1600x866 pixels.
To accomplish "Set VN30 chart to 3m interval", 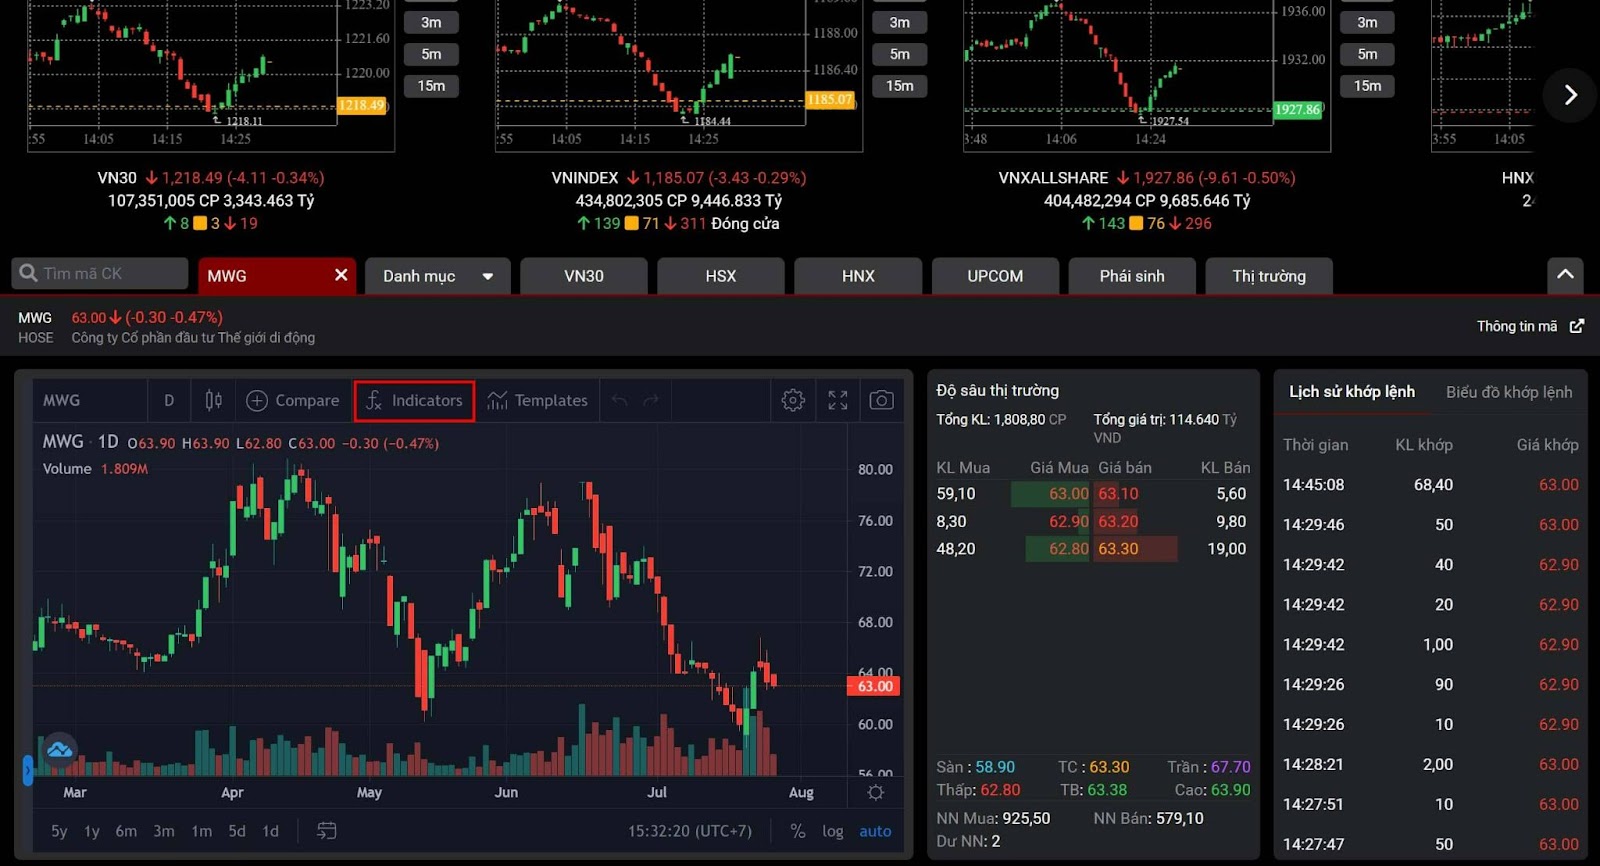I will [x=431, y=22].
